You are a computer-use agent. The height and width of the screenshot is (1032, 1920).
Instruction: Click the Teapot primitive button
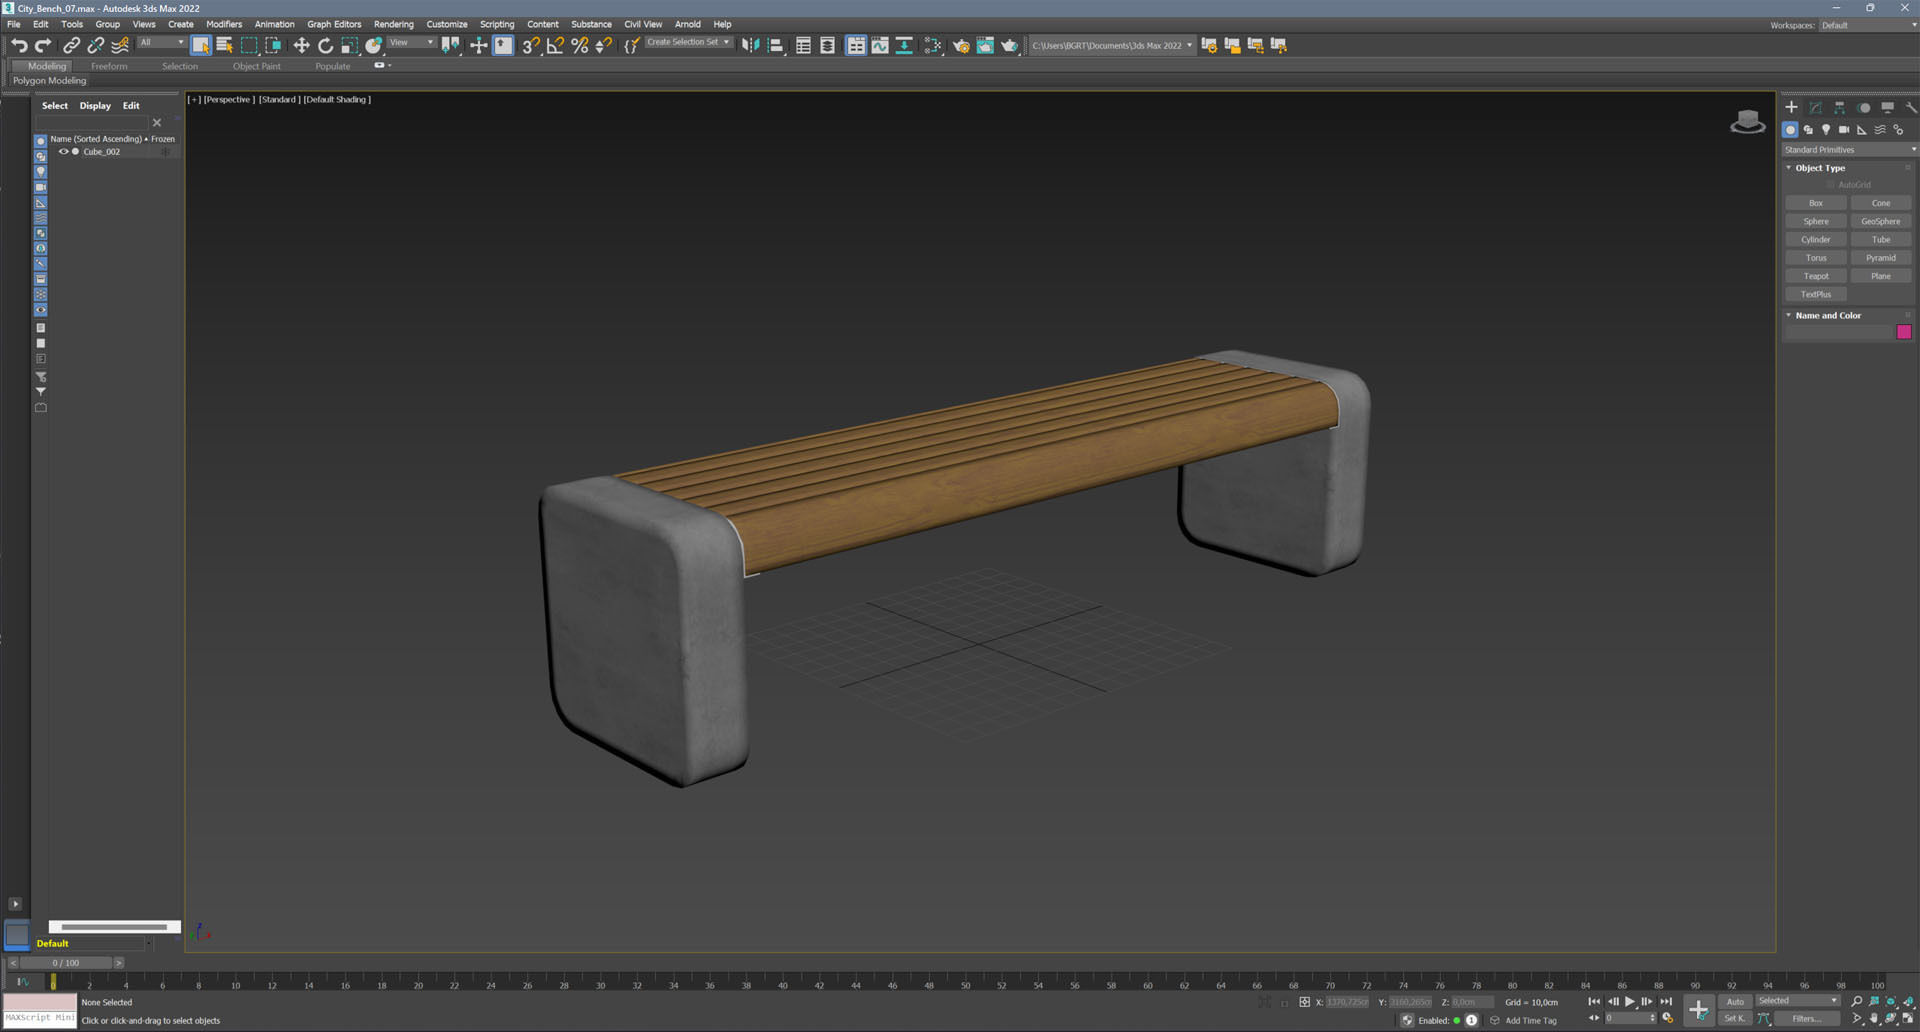[1815, 276]
